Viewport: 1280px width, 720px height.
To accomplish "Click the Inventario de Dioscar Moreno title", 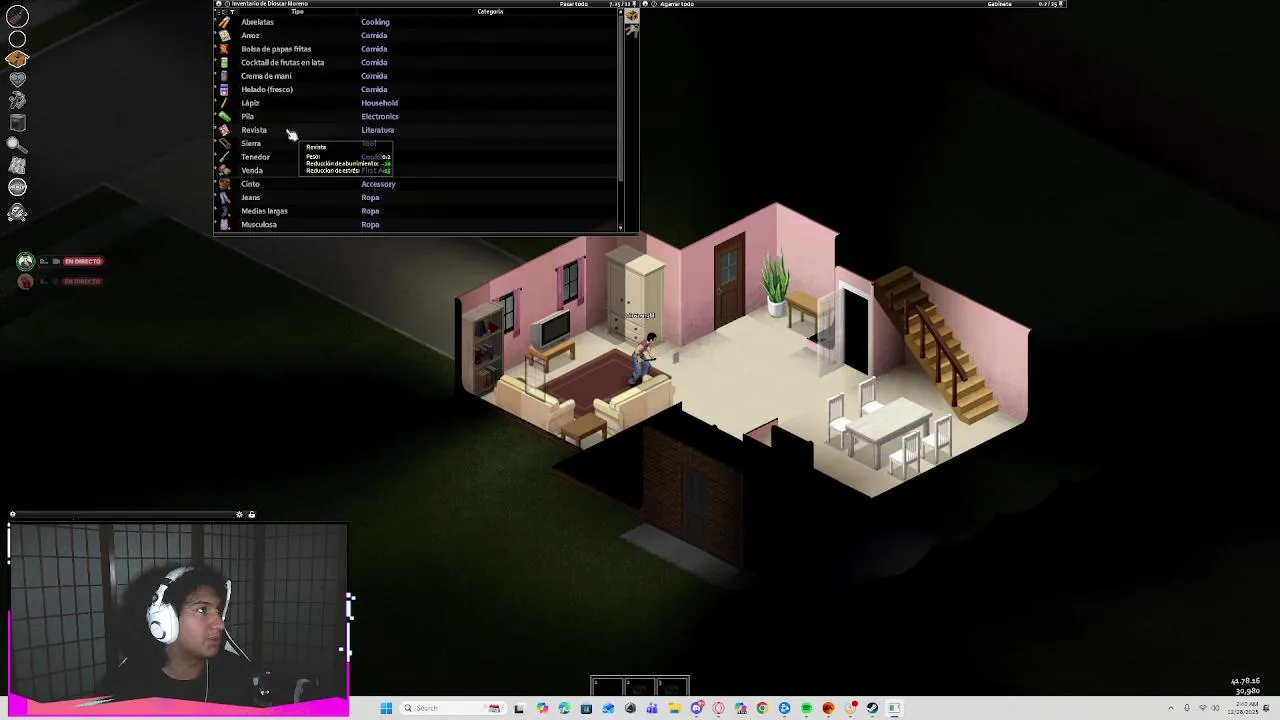I will click(269, 4).
